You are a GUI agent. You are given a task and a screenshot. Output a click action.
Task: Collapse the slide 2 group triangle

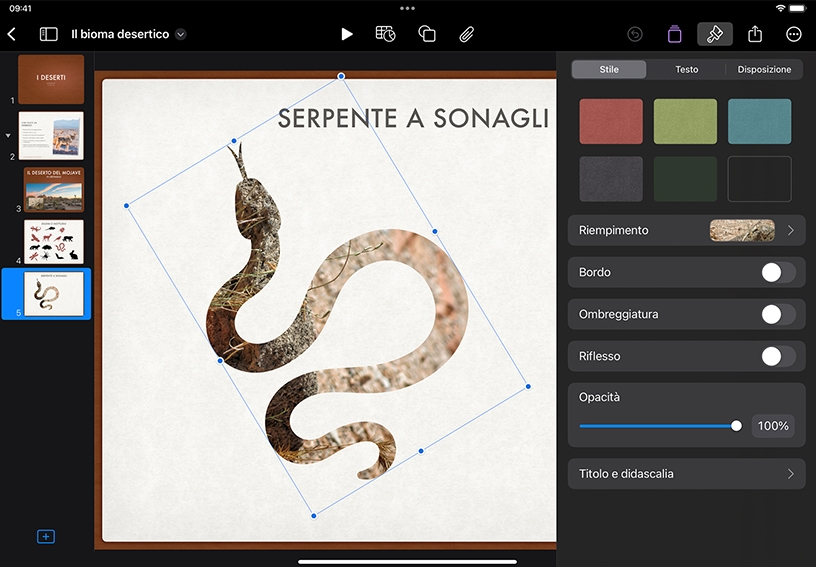8,136
